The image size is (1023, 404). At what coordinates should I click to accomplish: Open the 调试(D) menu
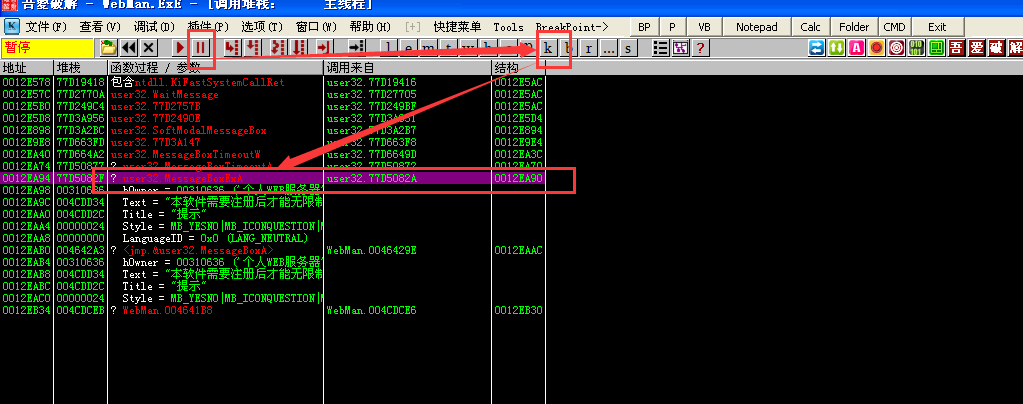(x=154, y=27)
